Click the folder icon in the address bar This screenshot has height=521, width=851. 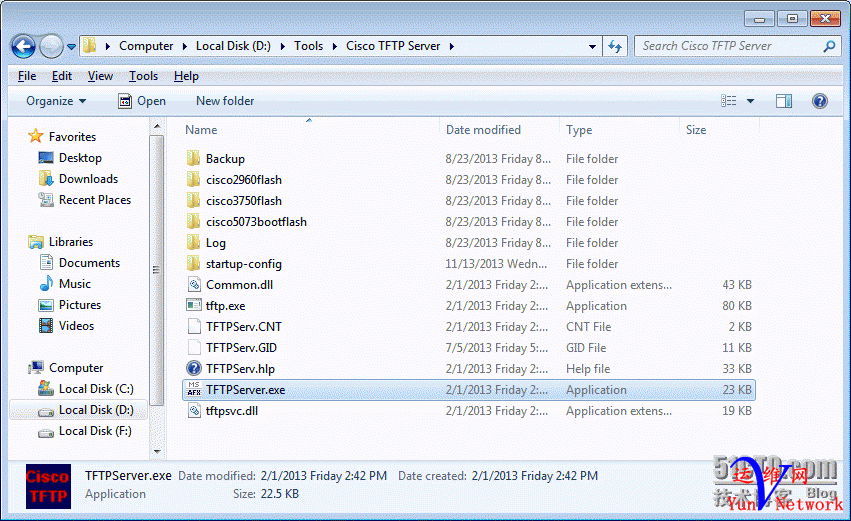[x=90, y=46]
